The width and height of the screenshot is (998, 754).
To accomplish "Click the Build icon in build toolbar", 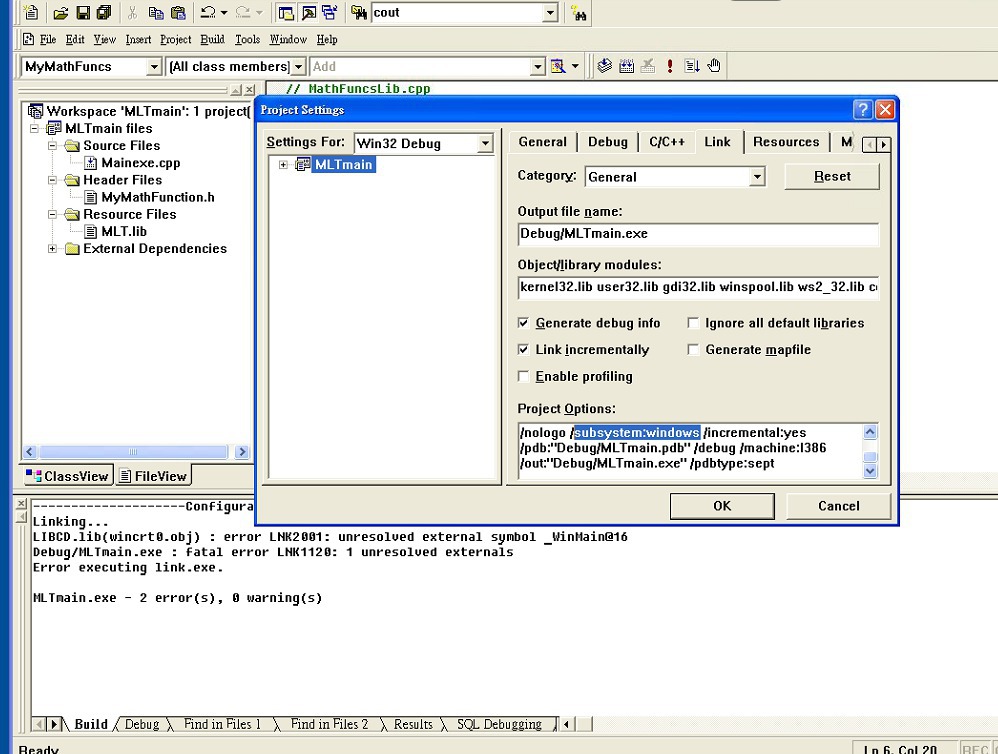I will coord(626,66).
